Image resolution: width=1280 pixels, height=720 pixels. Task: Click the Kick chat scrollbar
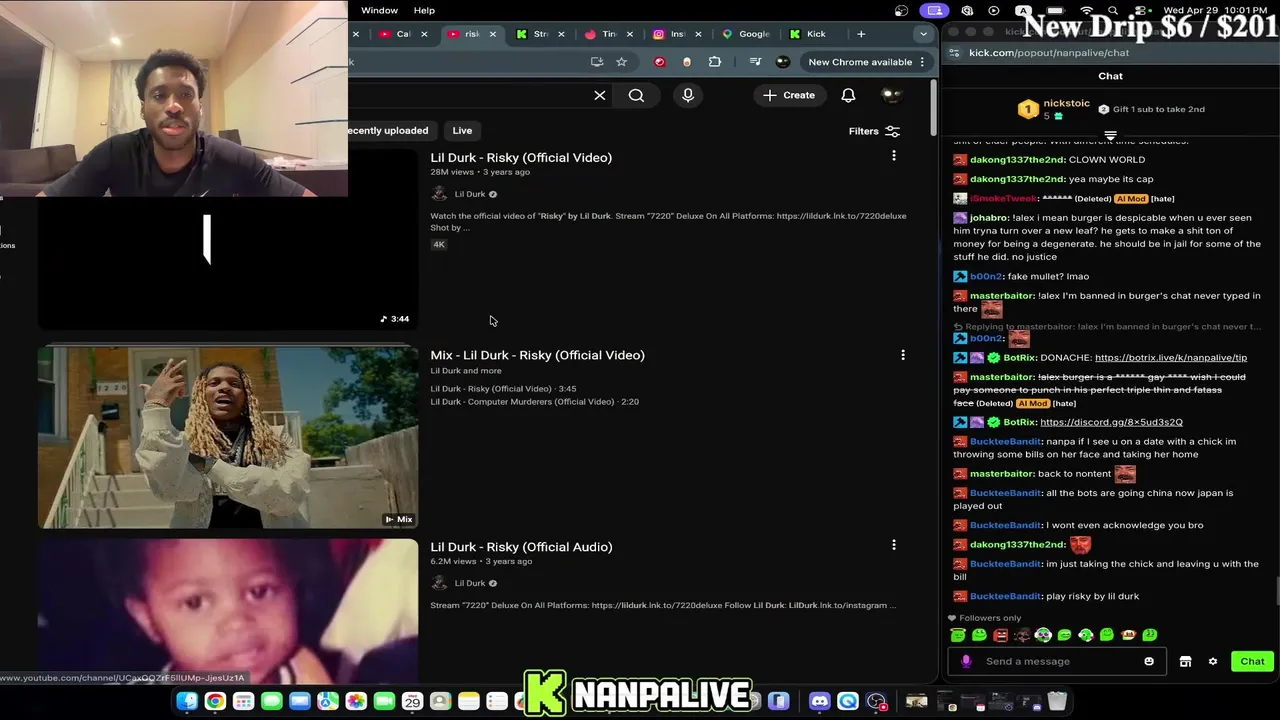[1276, 590]
